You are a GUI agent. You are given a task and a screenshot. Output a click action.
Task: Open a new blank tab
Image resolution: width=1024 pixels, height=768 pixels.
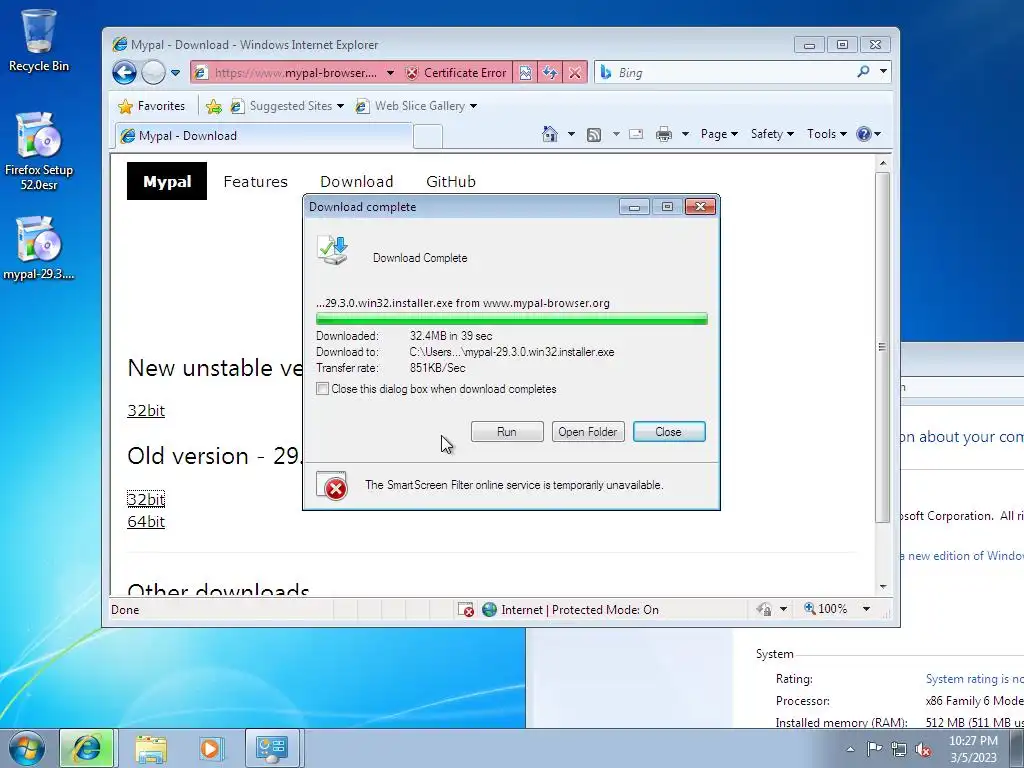click(428, 136)
